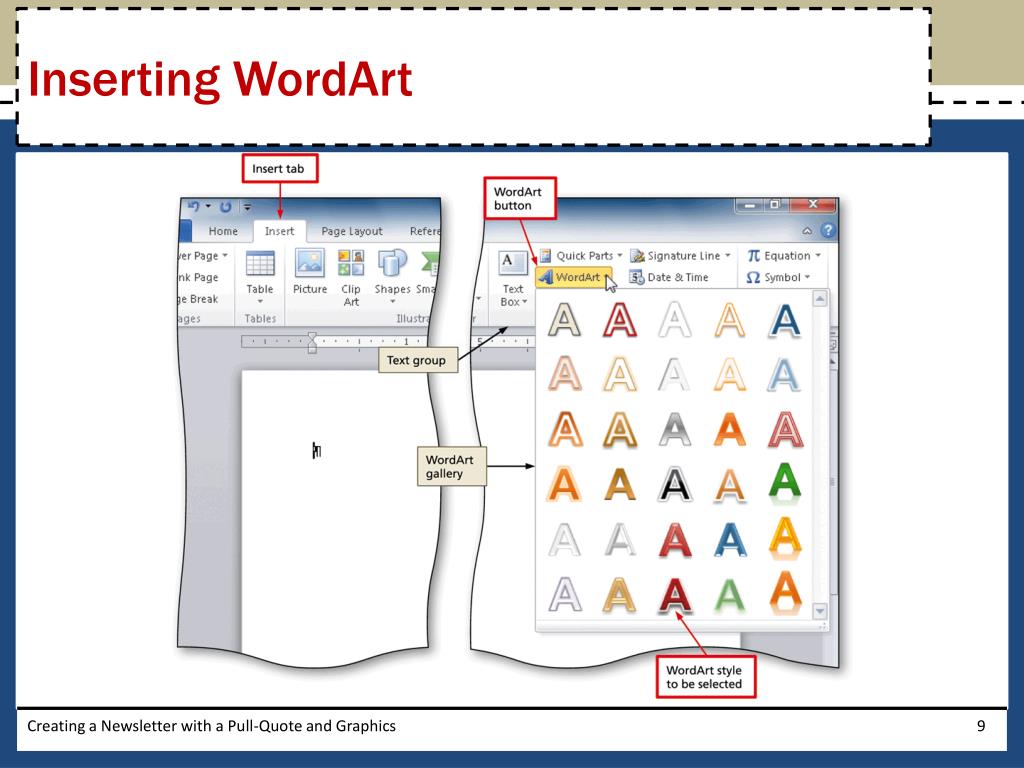Click the Redo icon in the Quick Access Toolbar
This screenshot has height=768, width=1024.
[225, 207]
